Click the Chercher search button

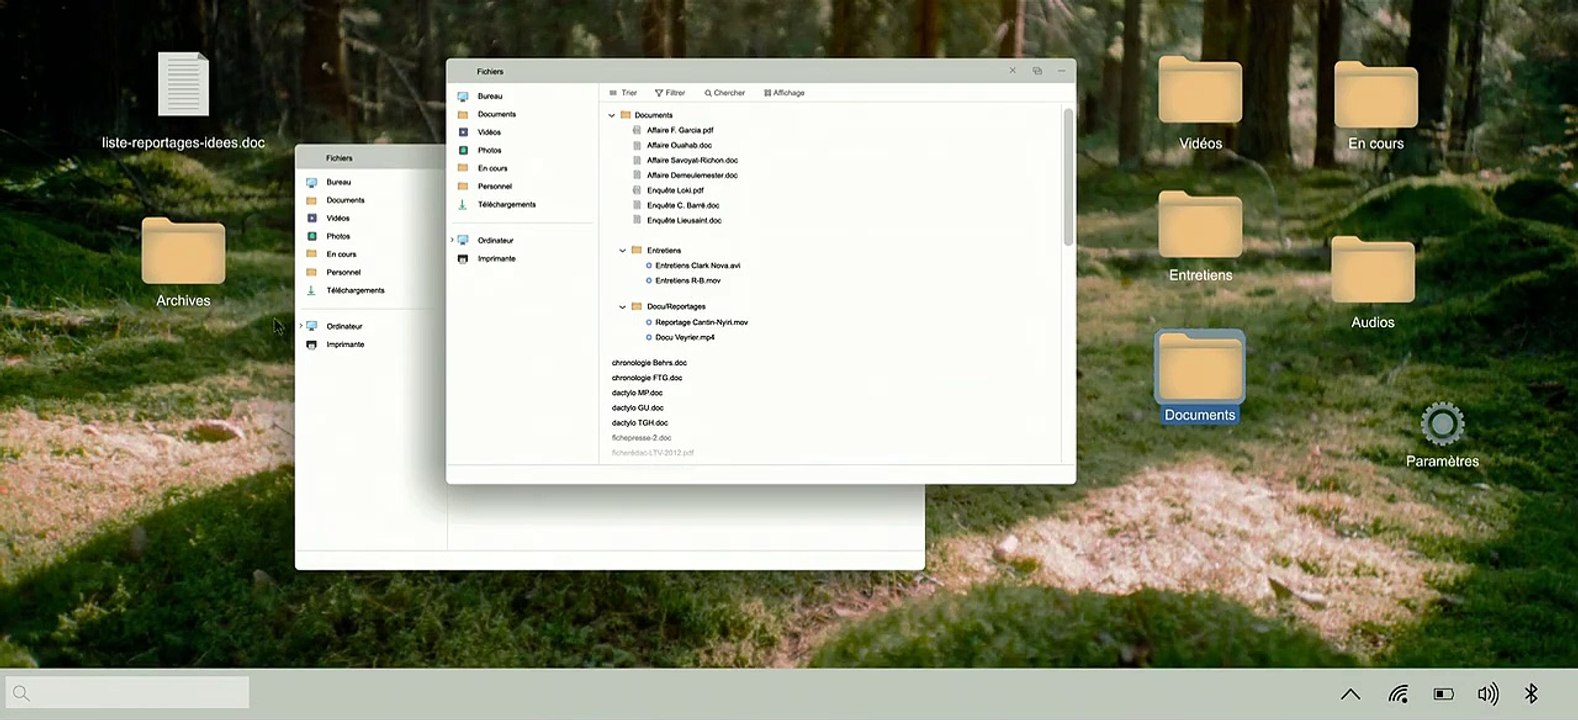point(725,93)
